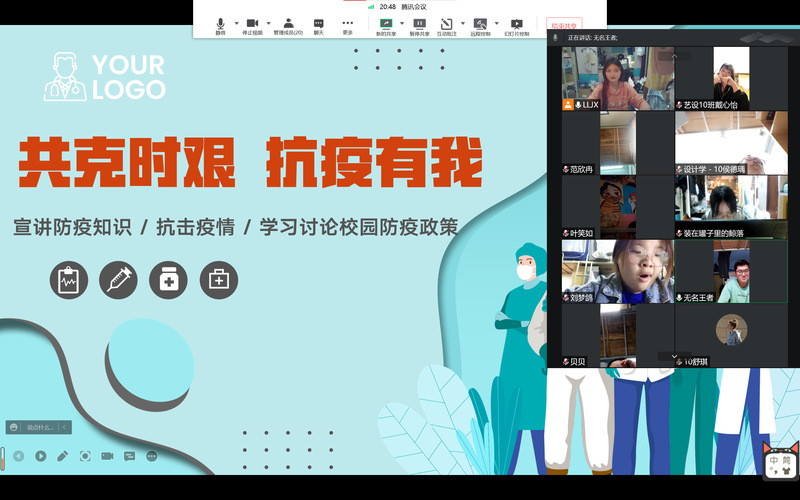This screenshot has height=500, width=800.
Task: Click the red End Sharing button
Action: point(564,25)
